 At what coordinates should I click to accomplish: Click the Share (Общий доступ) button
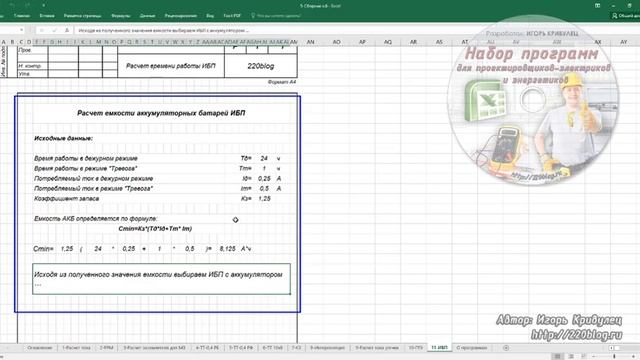coord(625,16)
